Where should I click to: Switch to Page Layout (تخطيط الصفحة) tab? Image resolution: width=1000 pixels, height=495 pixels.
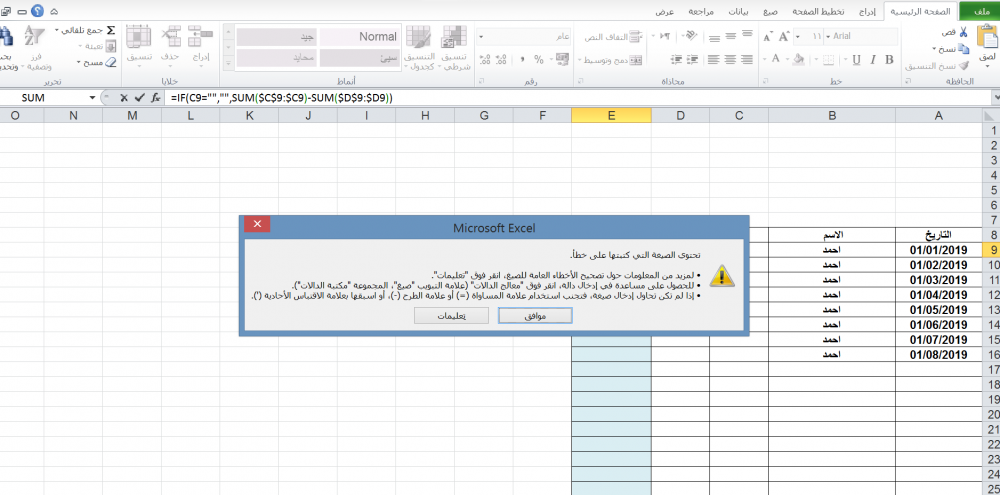coord(819,11)
